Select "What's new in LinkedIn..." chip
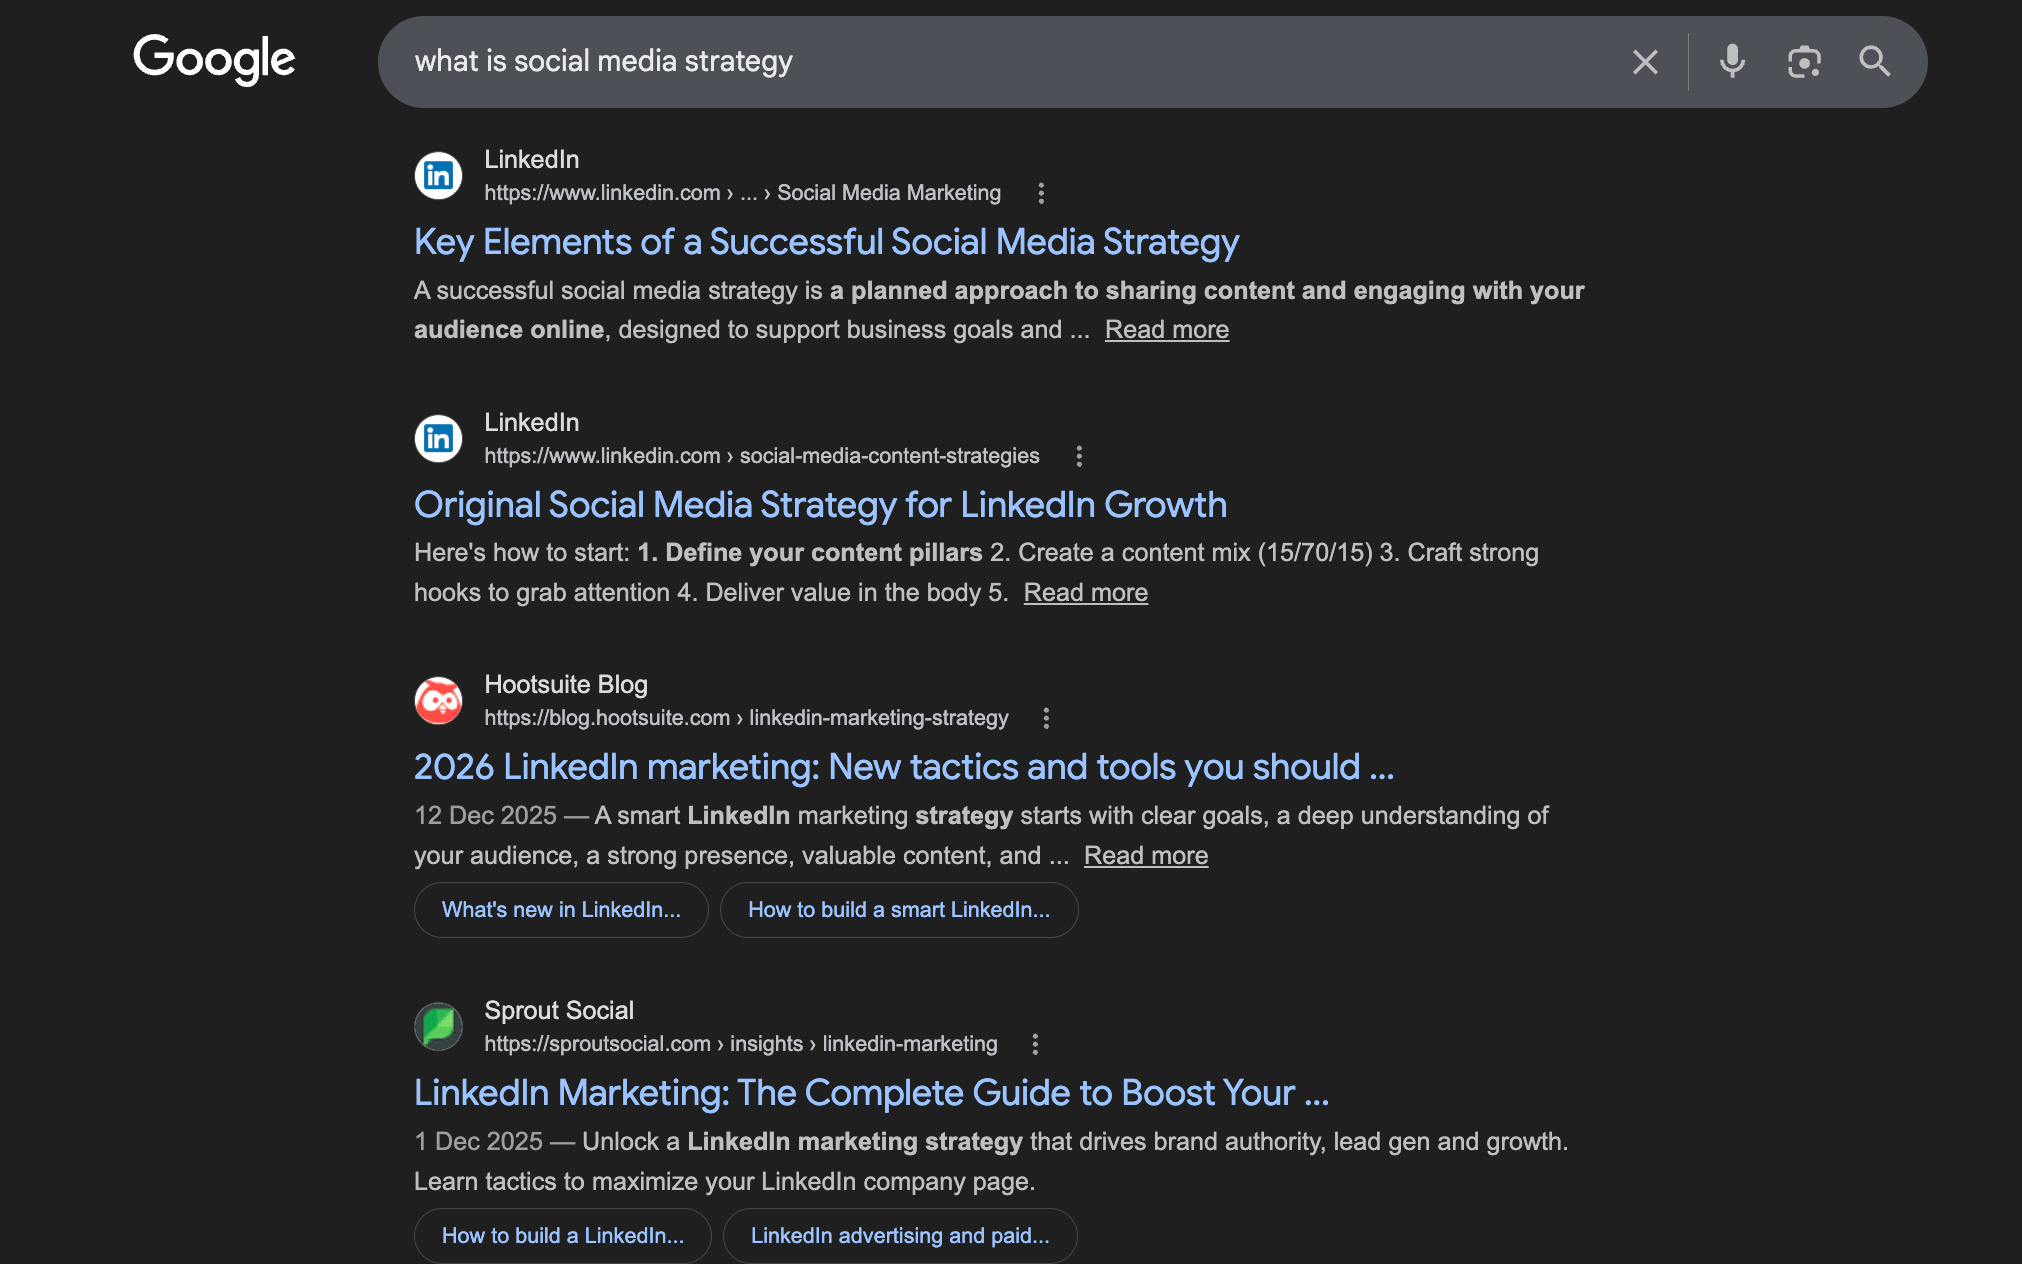The height and width of the screenshot is (1264, 2022). [x=561, y=910]
